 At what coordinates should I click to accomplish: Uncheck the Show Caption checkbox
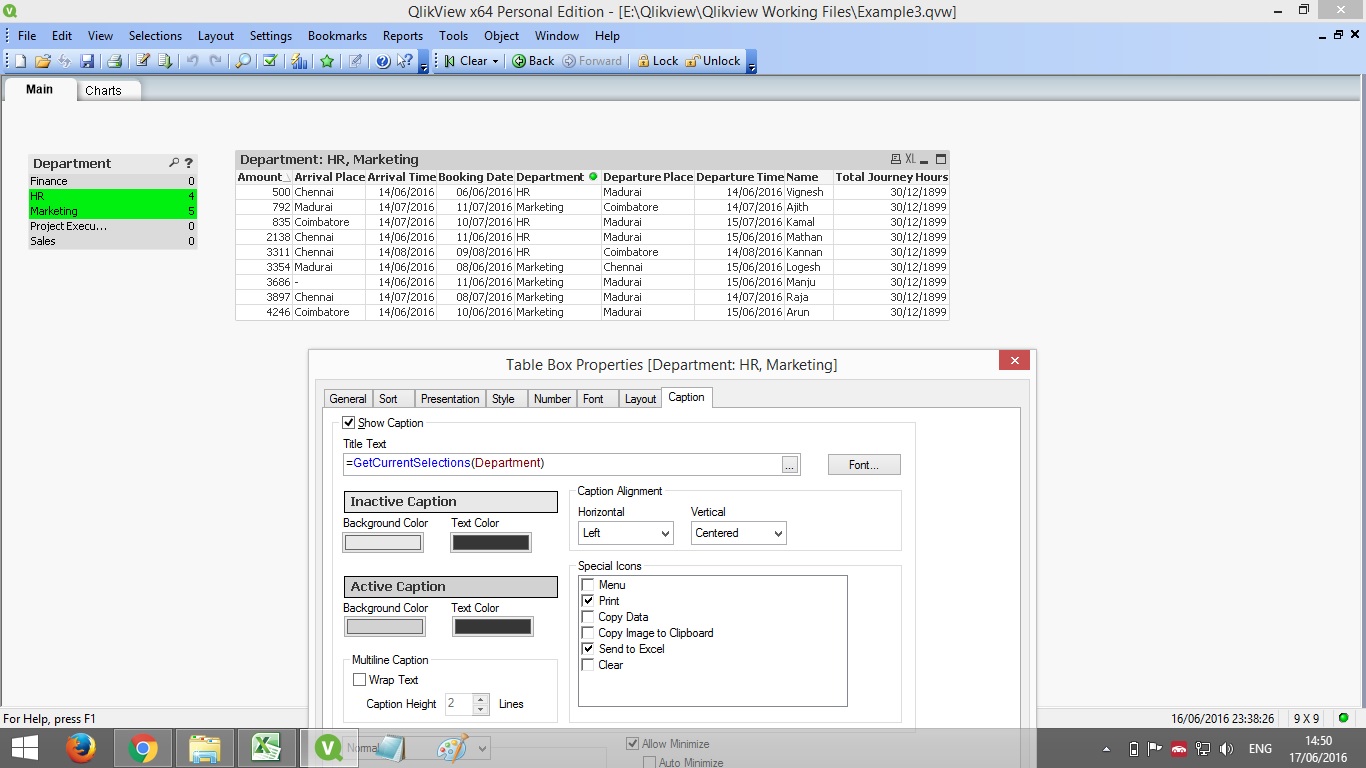point(349,423)
